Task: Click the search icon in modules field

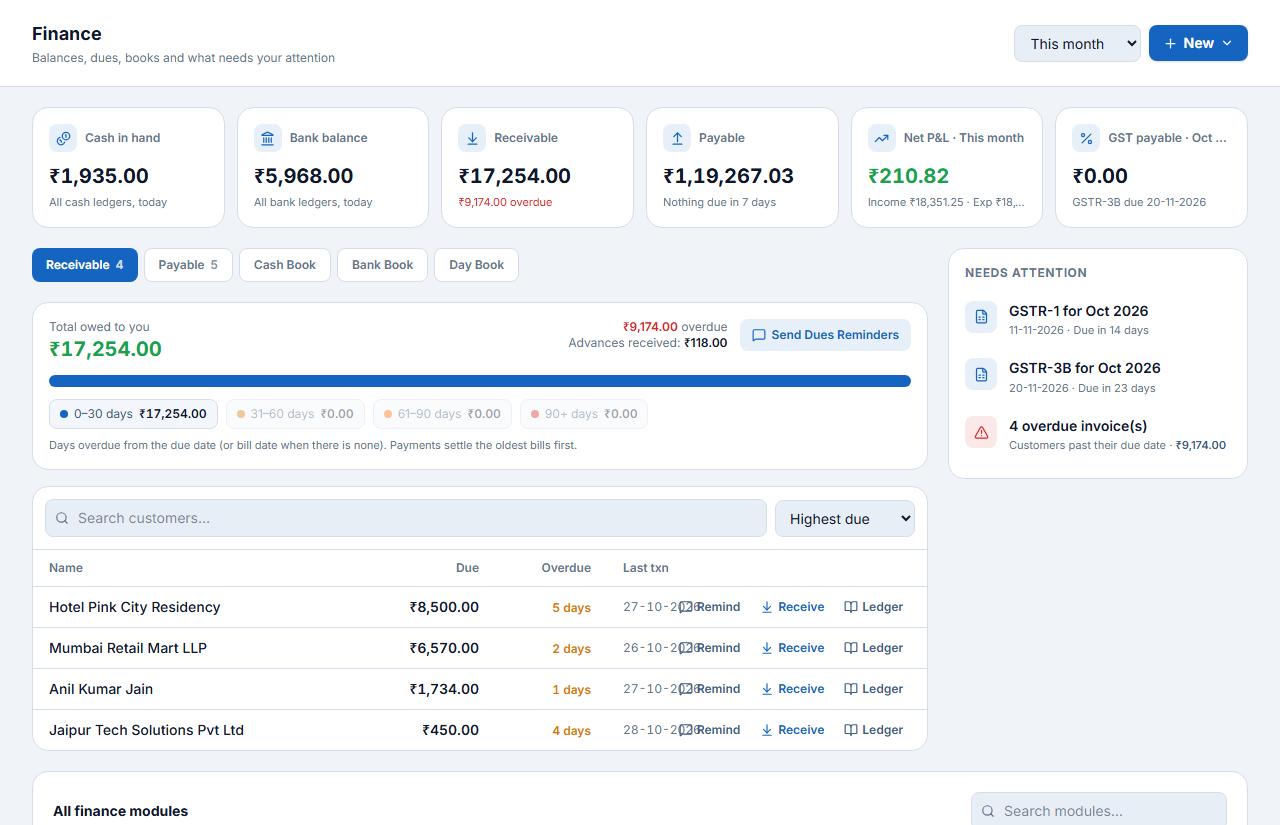Action: click(988, 811)
